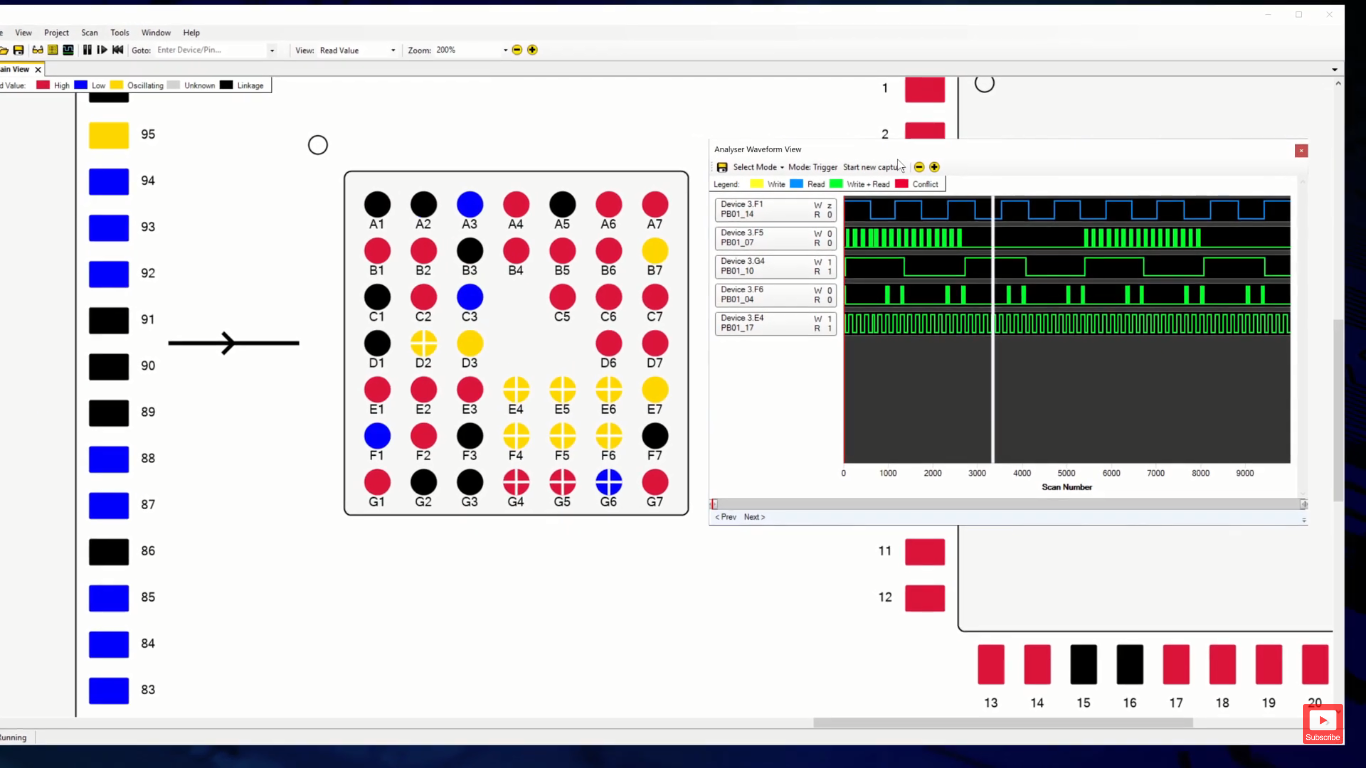
Task: Go to previous capture with Prev
Action: coord(725,517)
